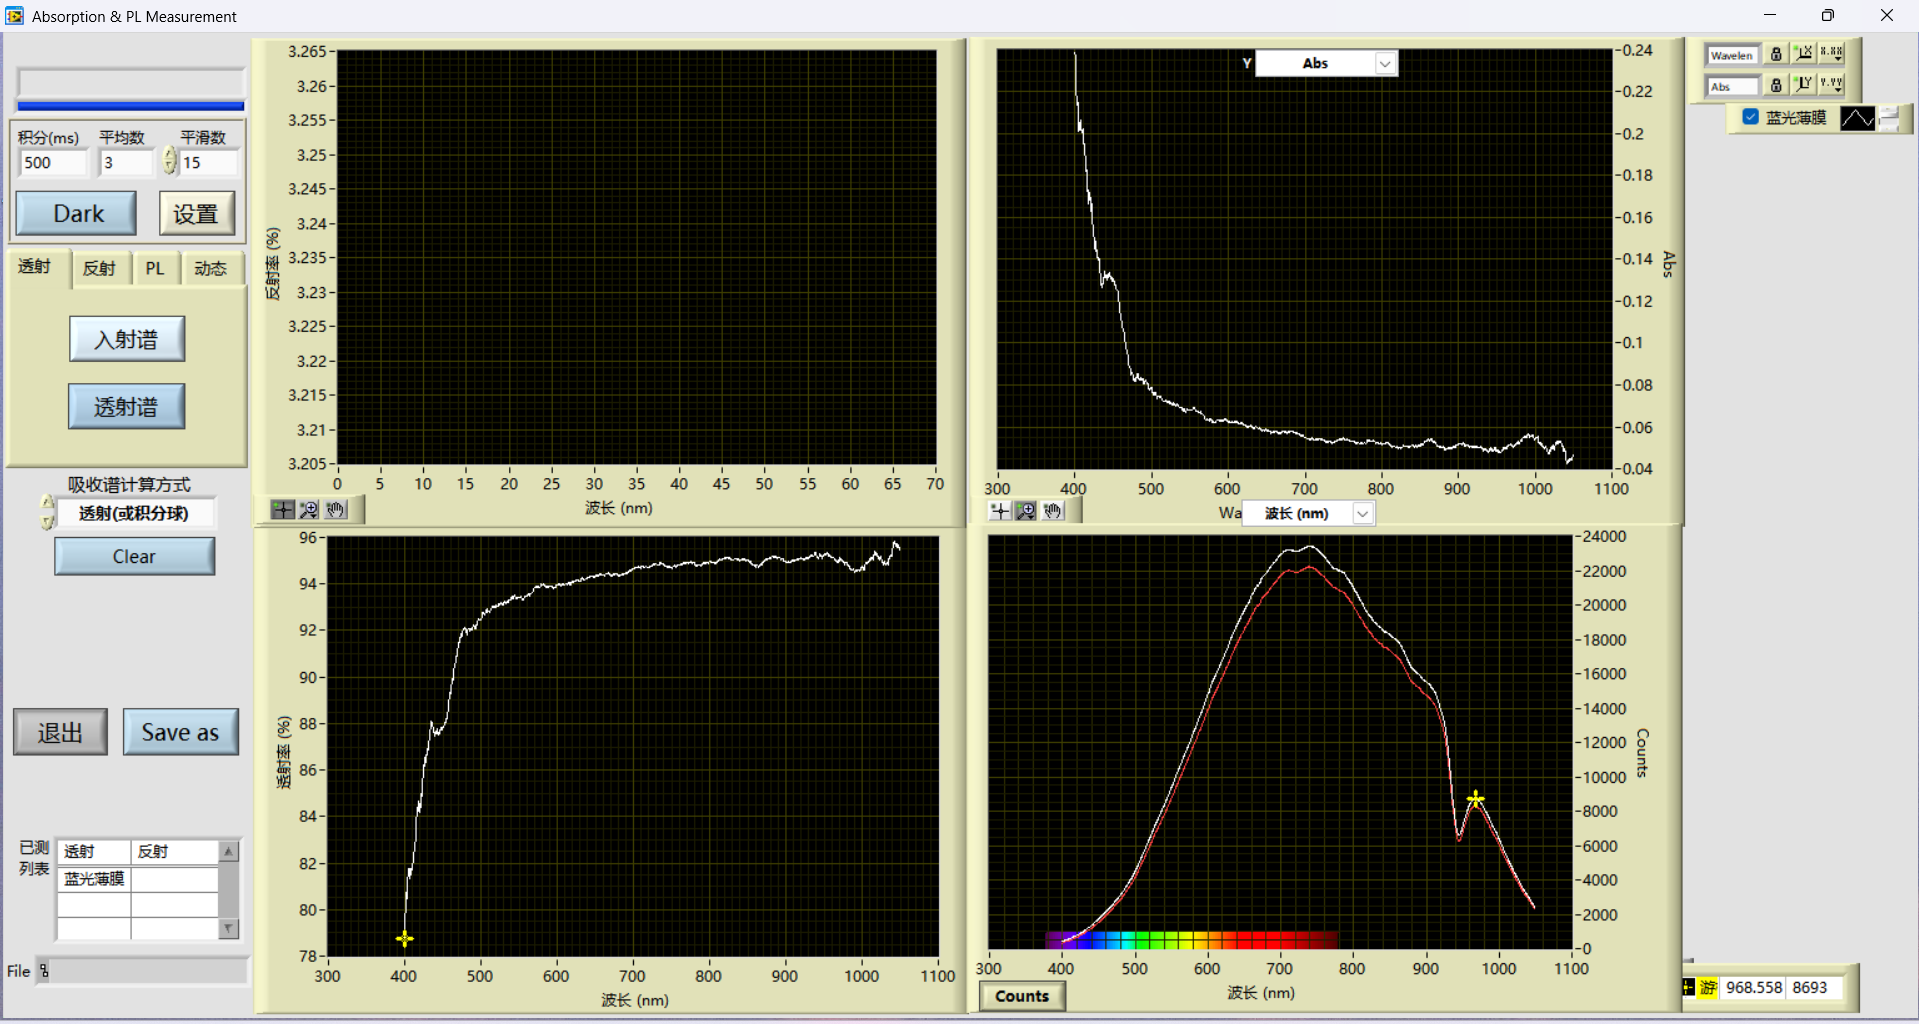1919x1024 pixels.
Task: Uncheck the 蓝光薄膜 plot visibility checkbox
Action: 1750,117
